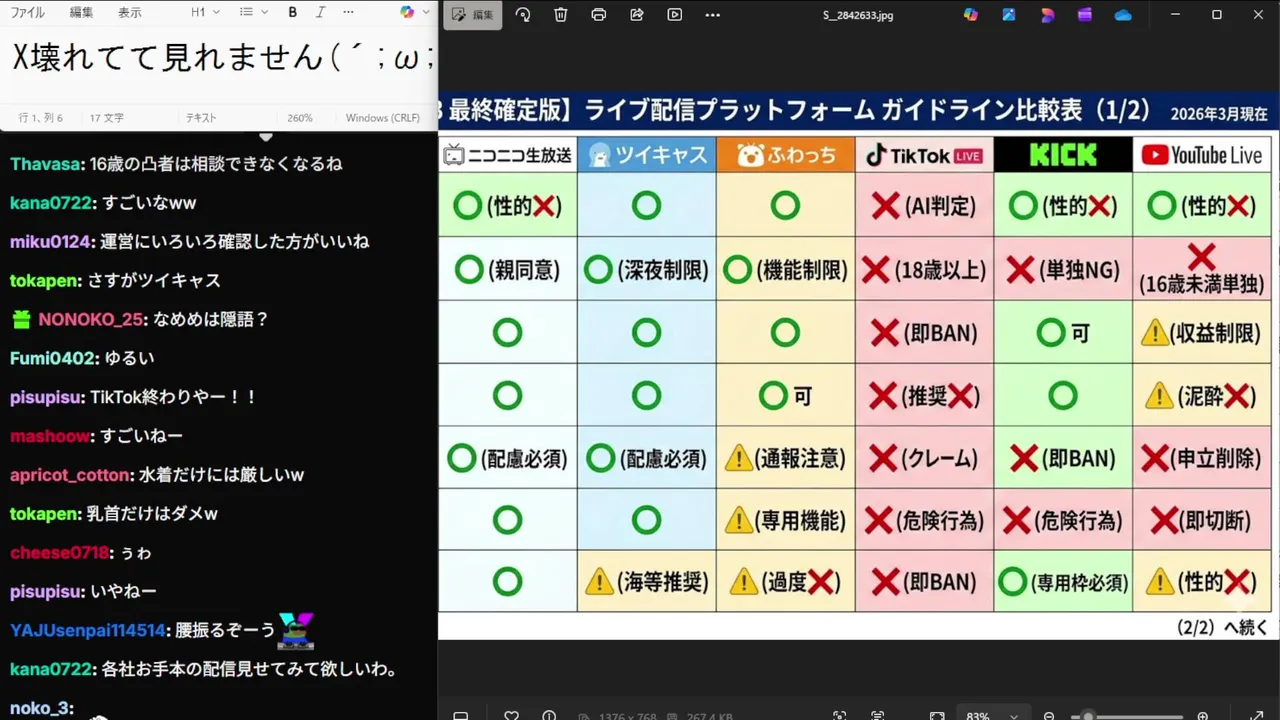Toggle the filmstrip icon in Photos bottom bar
This screenshot has width=1280, height=720.
tap(461, 716)
